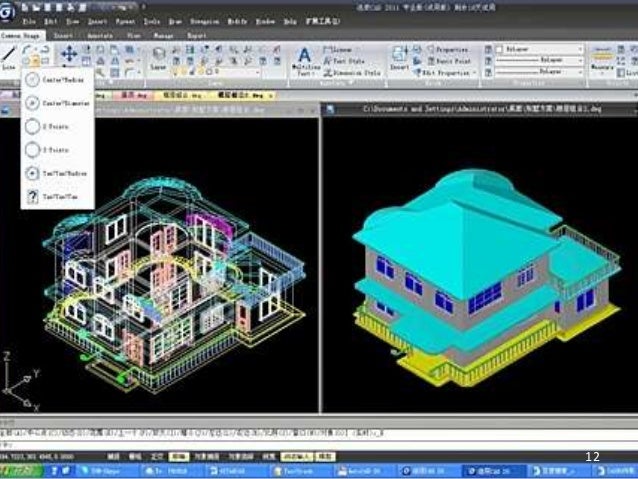Open the Help menu

coord(290,21)
